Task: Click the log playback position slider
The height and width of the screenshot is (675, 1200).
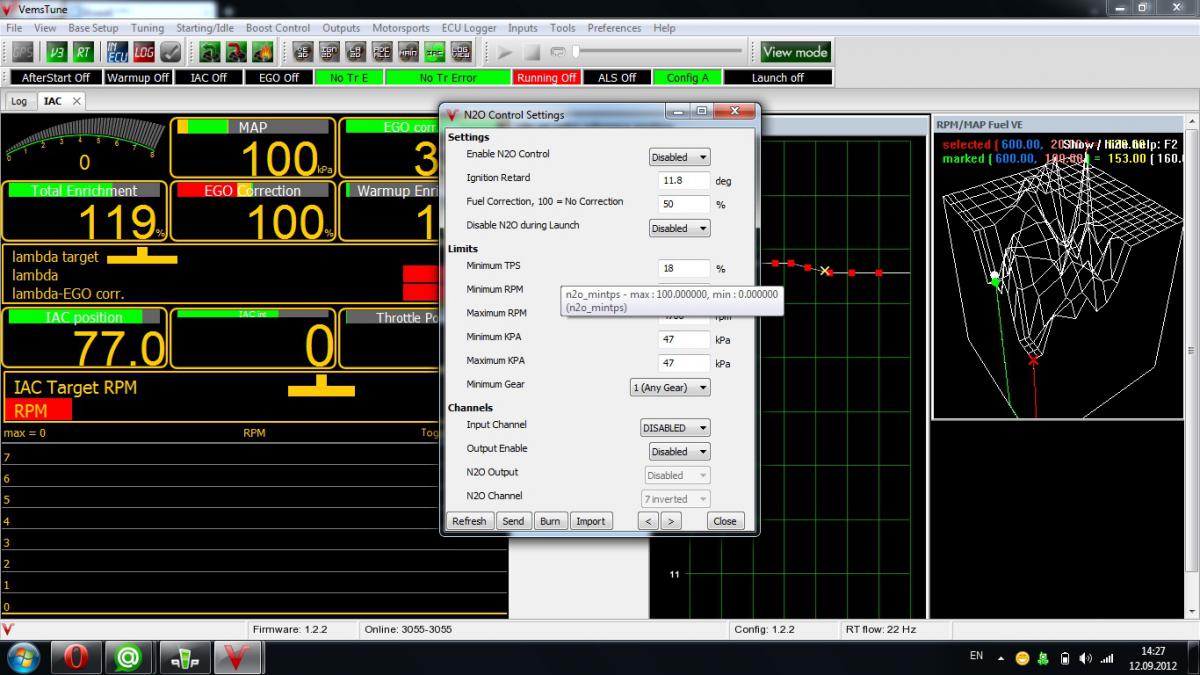Action: [660, 52]
